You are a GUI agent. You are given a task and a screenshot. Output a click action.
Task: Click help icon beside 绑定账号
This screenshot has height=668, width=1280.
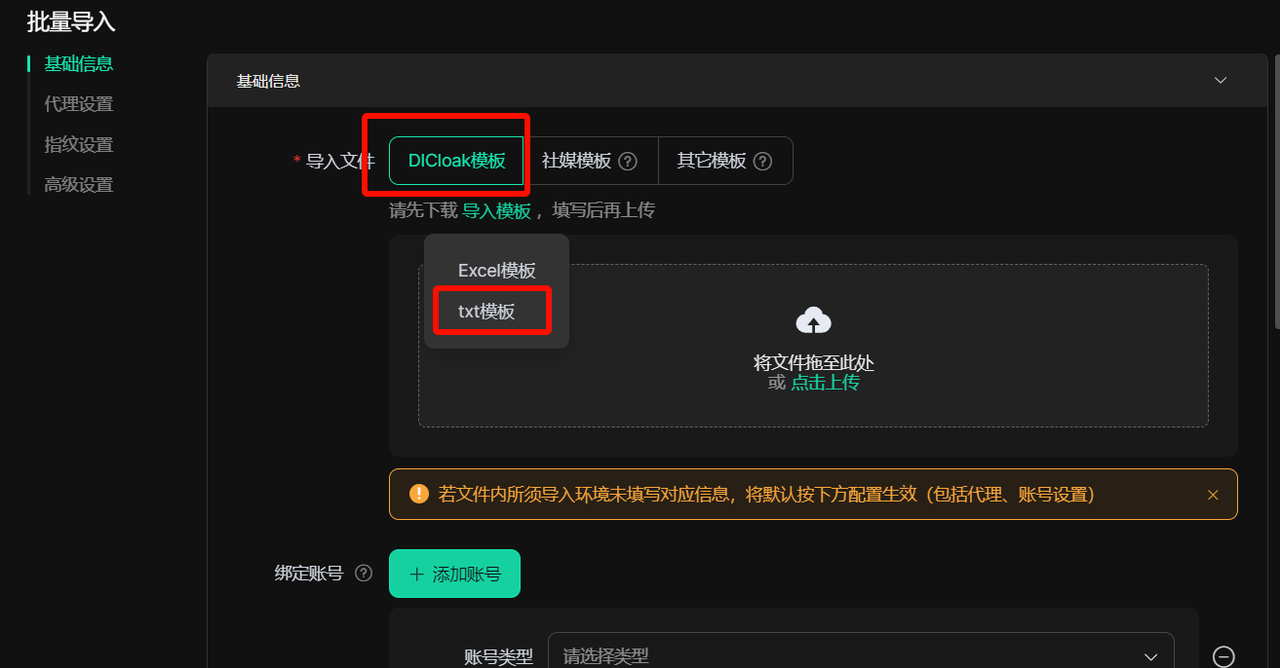(x=364, y=573)
